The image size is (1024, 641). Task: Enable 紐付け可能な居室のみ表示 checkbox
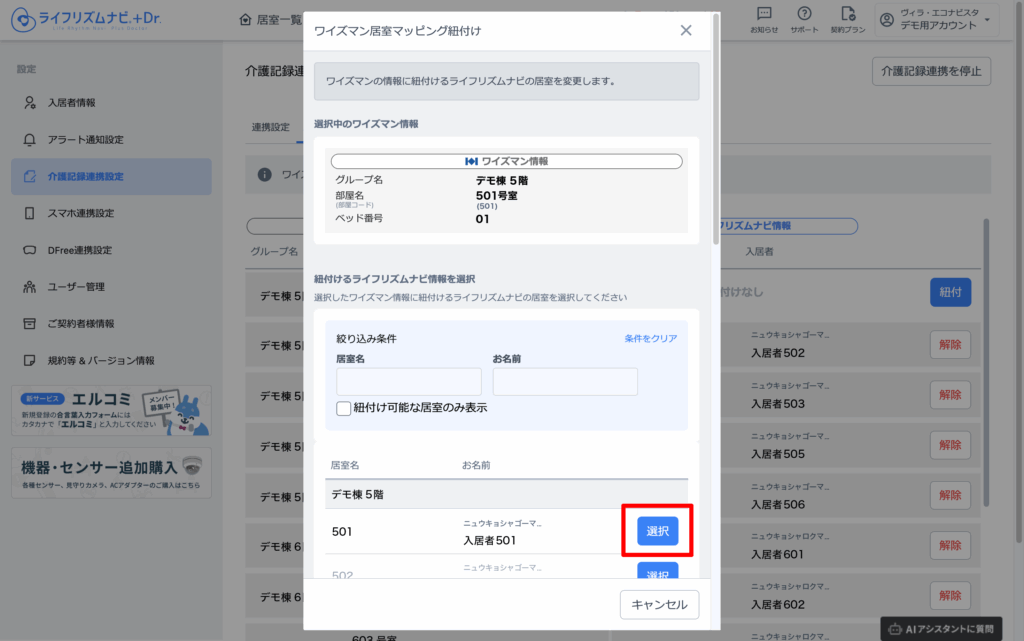[x=344, y=408]
